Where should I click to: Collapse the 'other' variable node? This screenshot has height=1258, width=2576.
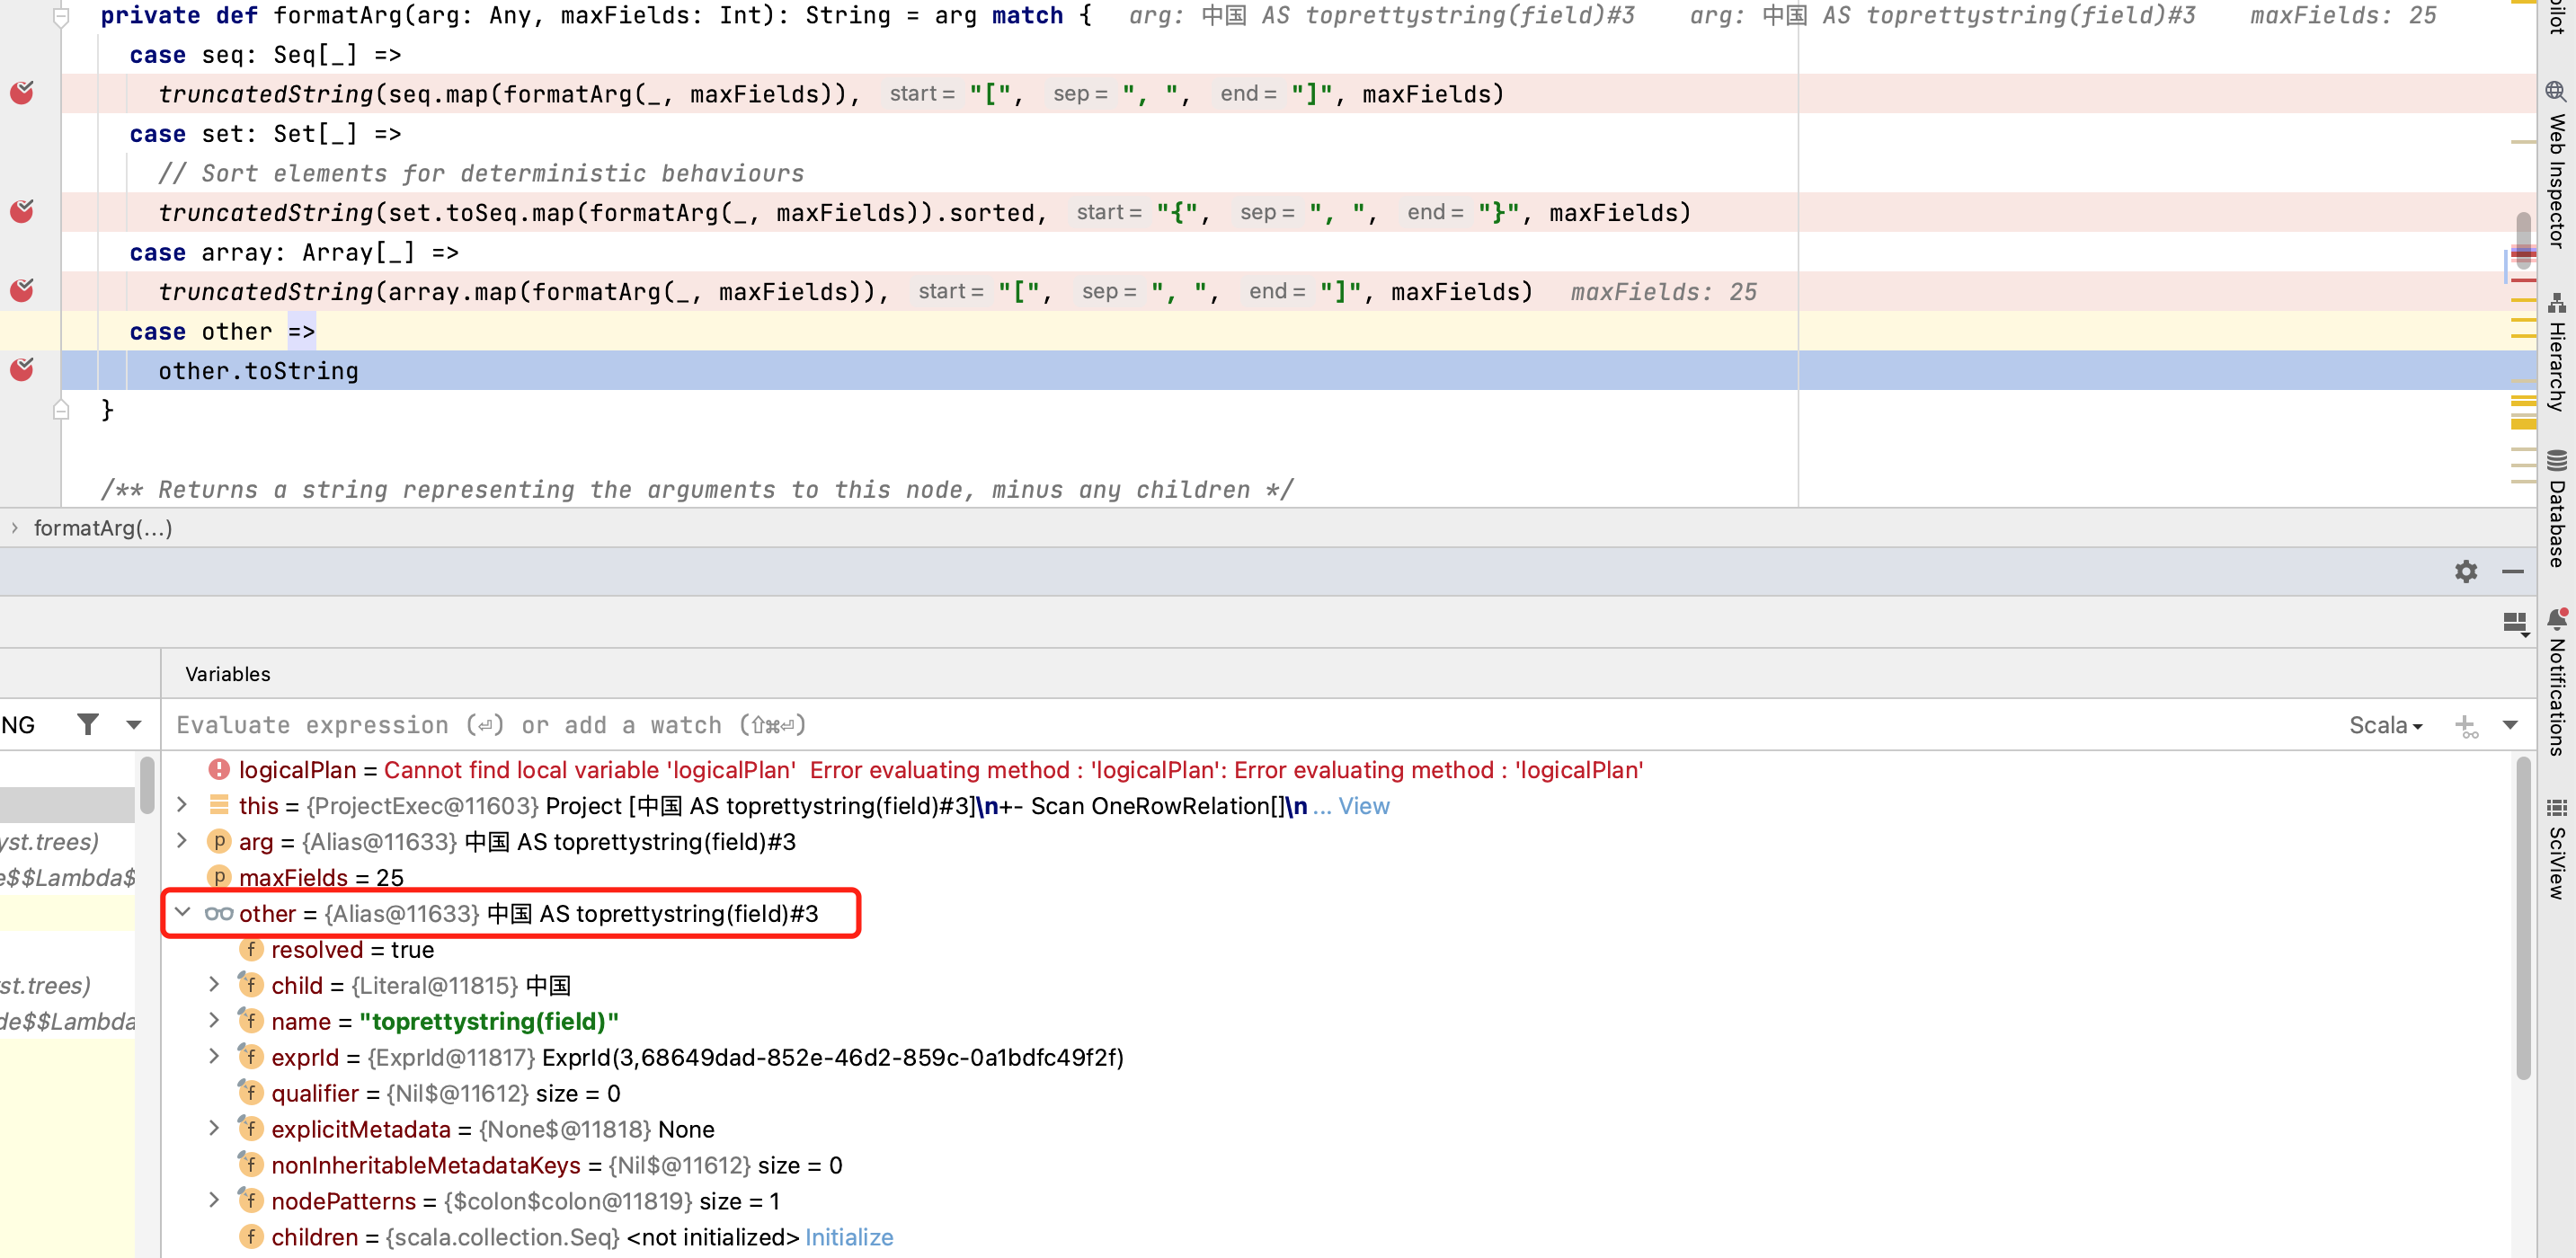click(183, 912)
